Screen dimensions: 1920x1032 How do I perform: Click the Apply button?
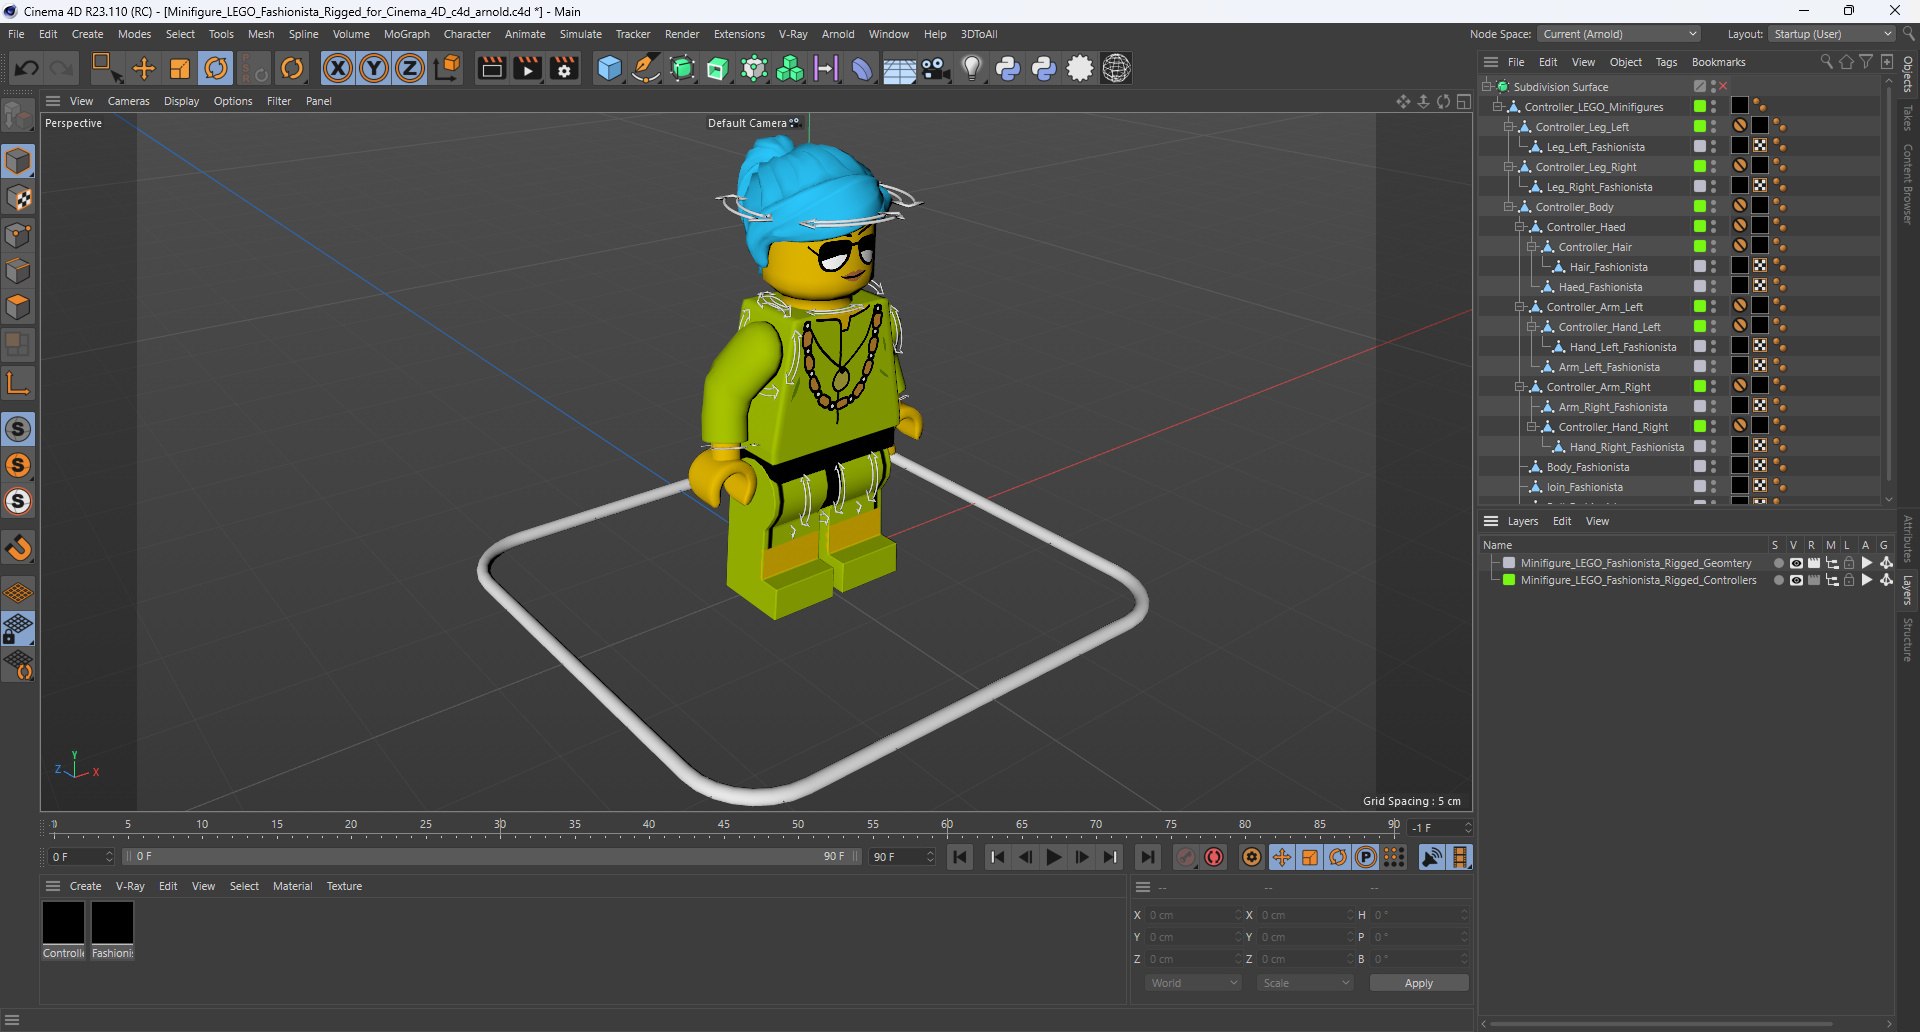click(1419, 983)
